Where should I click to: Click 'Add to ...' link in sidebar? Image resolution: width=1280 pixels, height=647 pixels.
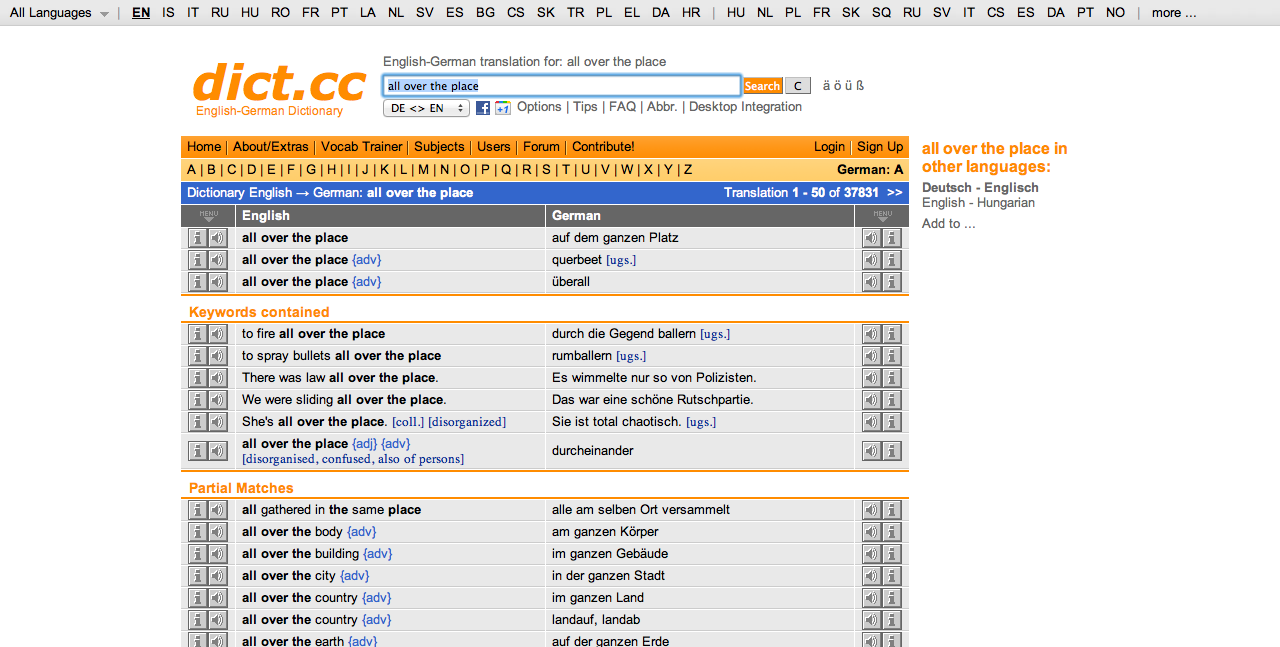pos(948,224)
